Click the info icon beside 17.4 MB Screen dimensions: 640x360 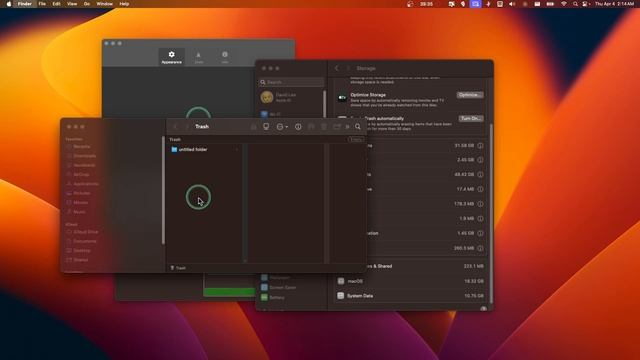480,189
